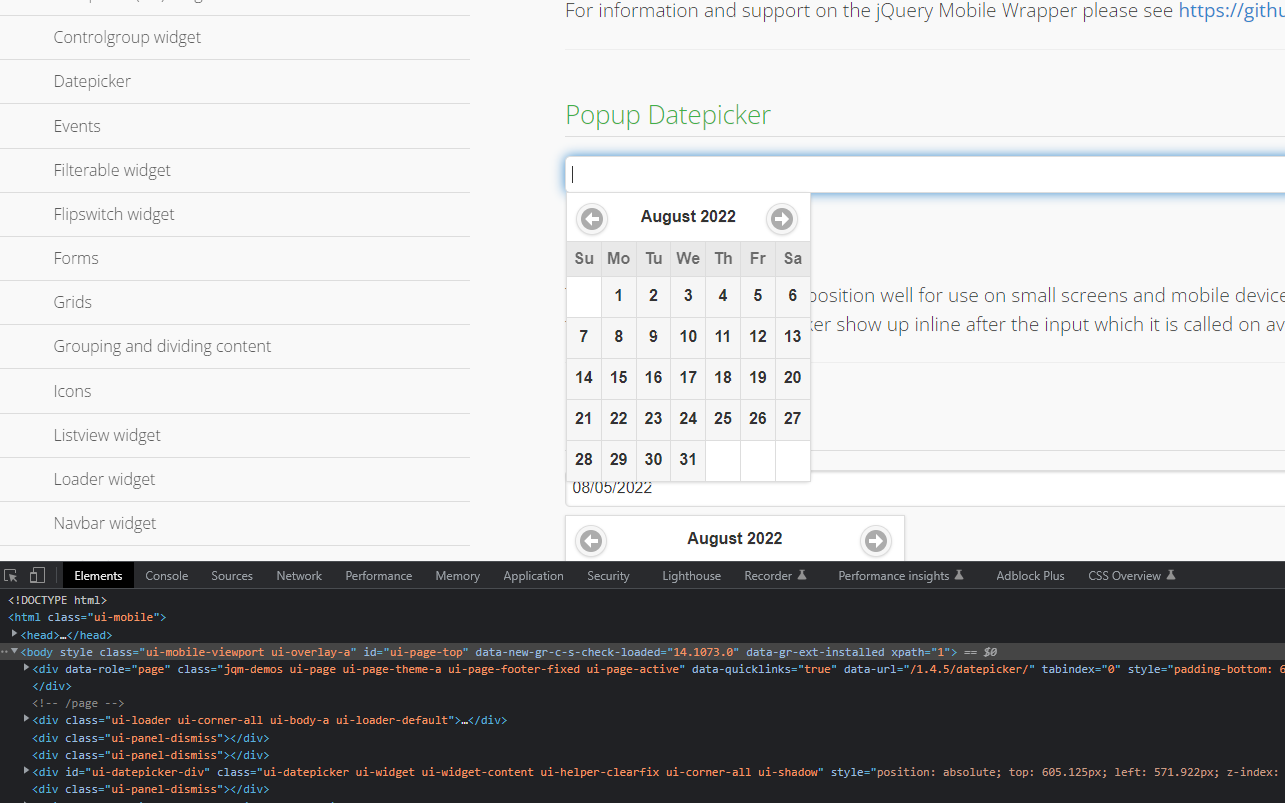Select August 28 in popup calendar

584,460
